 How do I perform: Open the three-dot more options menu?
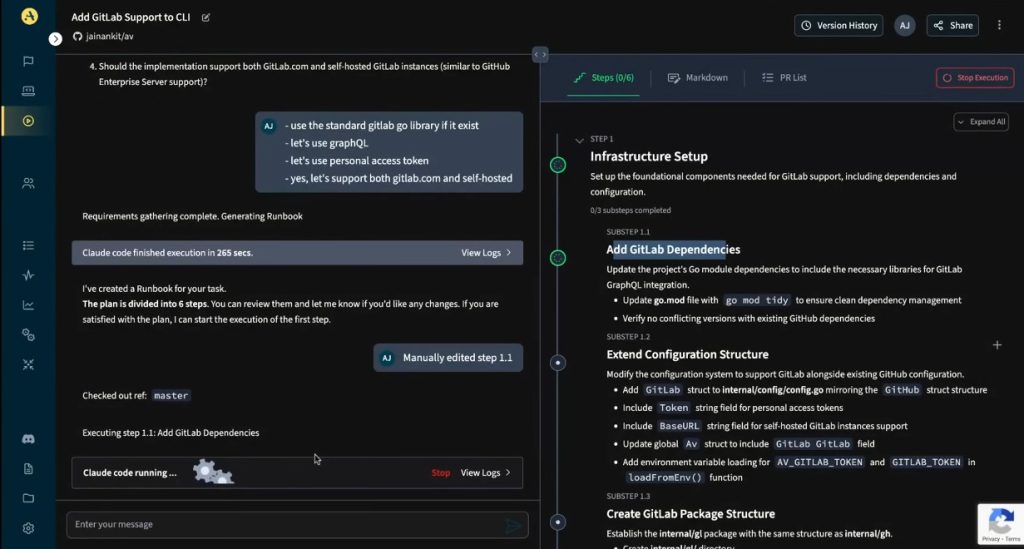tap(999, 25)
